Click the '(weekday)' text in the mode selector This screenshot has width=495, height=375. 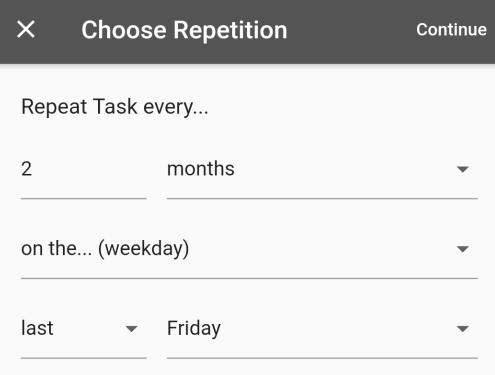point(143,249)
